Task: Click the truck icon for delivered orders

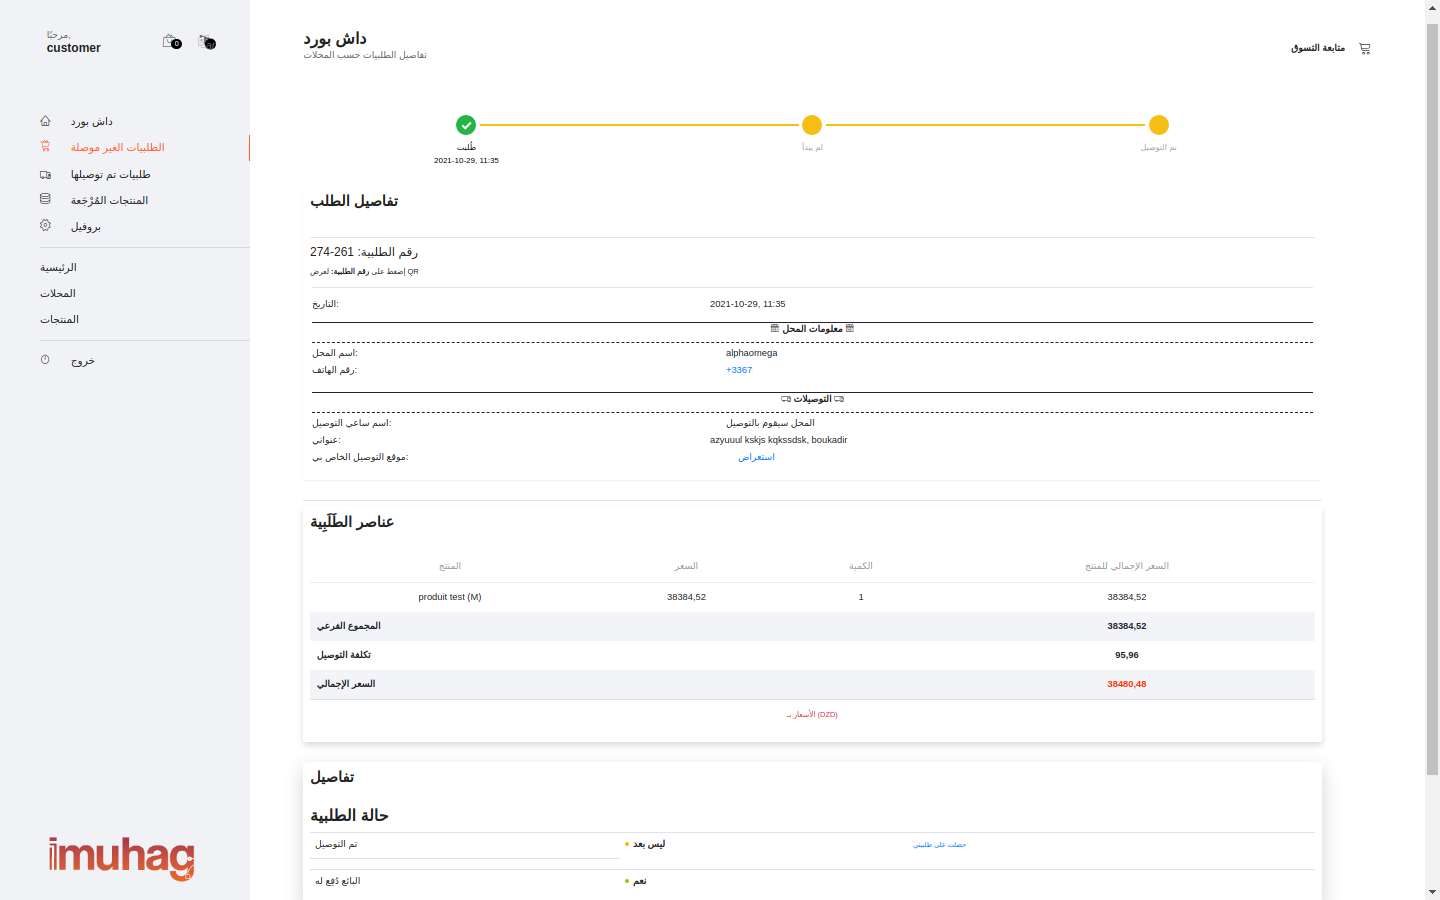Action: coord(45,174)
